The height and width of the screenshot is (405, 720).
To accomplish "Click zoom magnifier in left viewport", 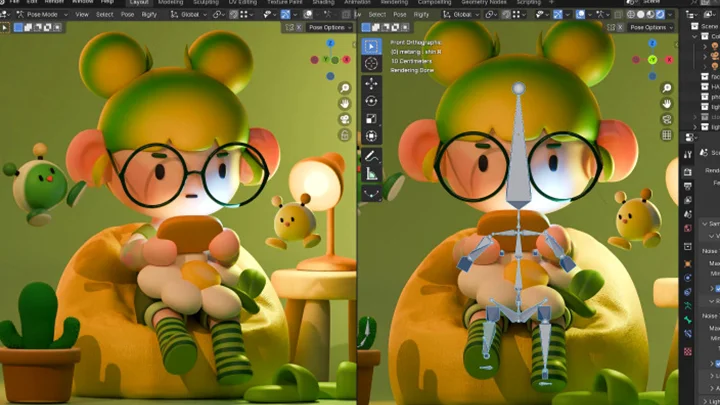I will (344, 88).
